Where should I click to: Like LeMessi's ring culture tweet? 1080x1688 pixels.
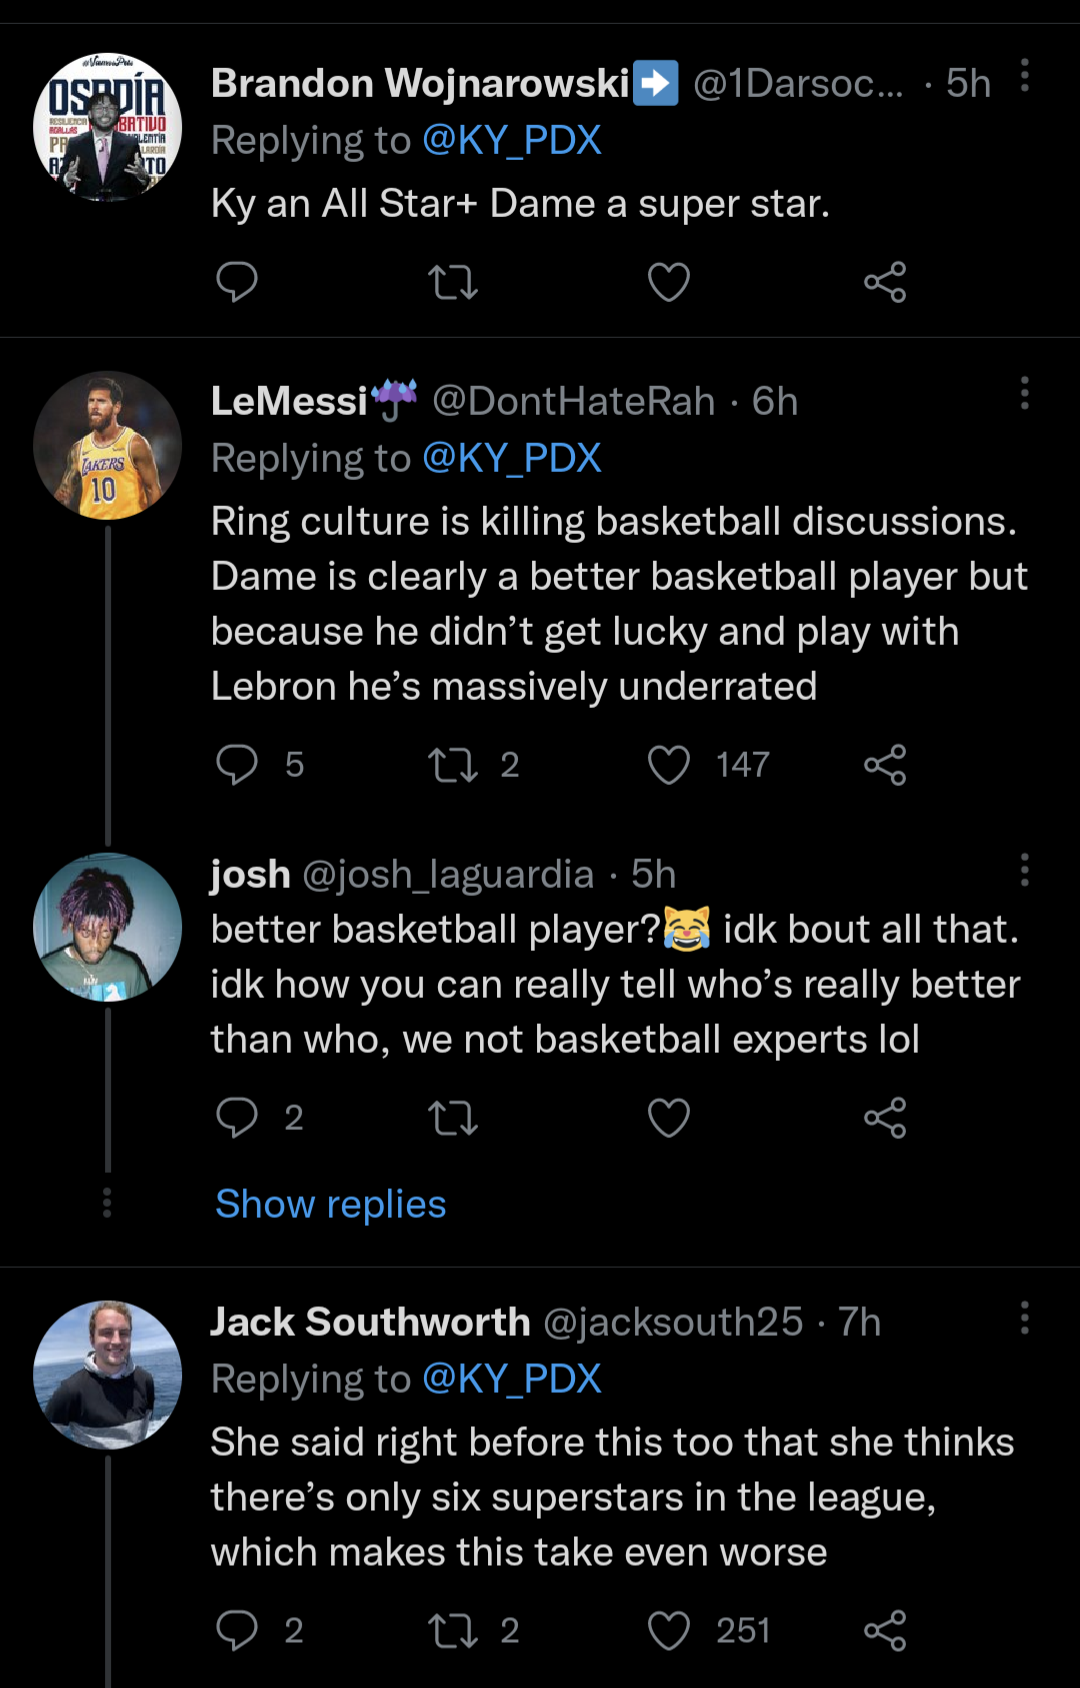click(x=668, y=765)
